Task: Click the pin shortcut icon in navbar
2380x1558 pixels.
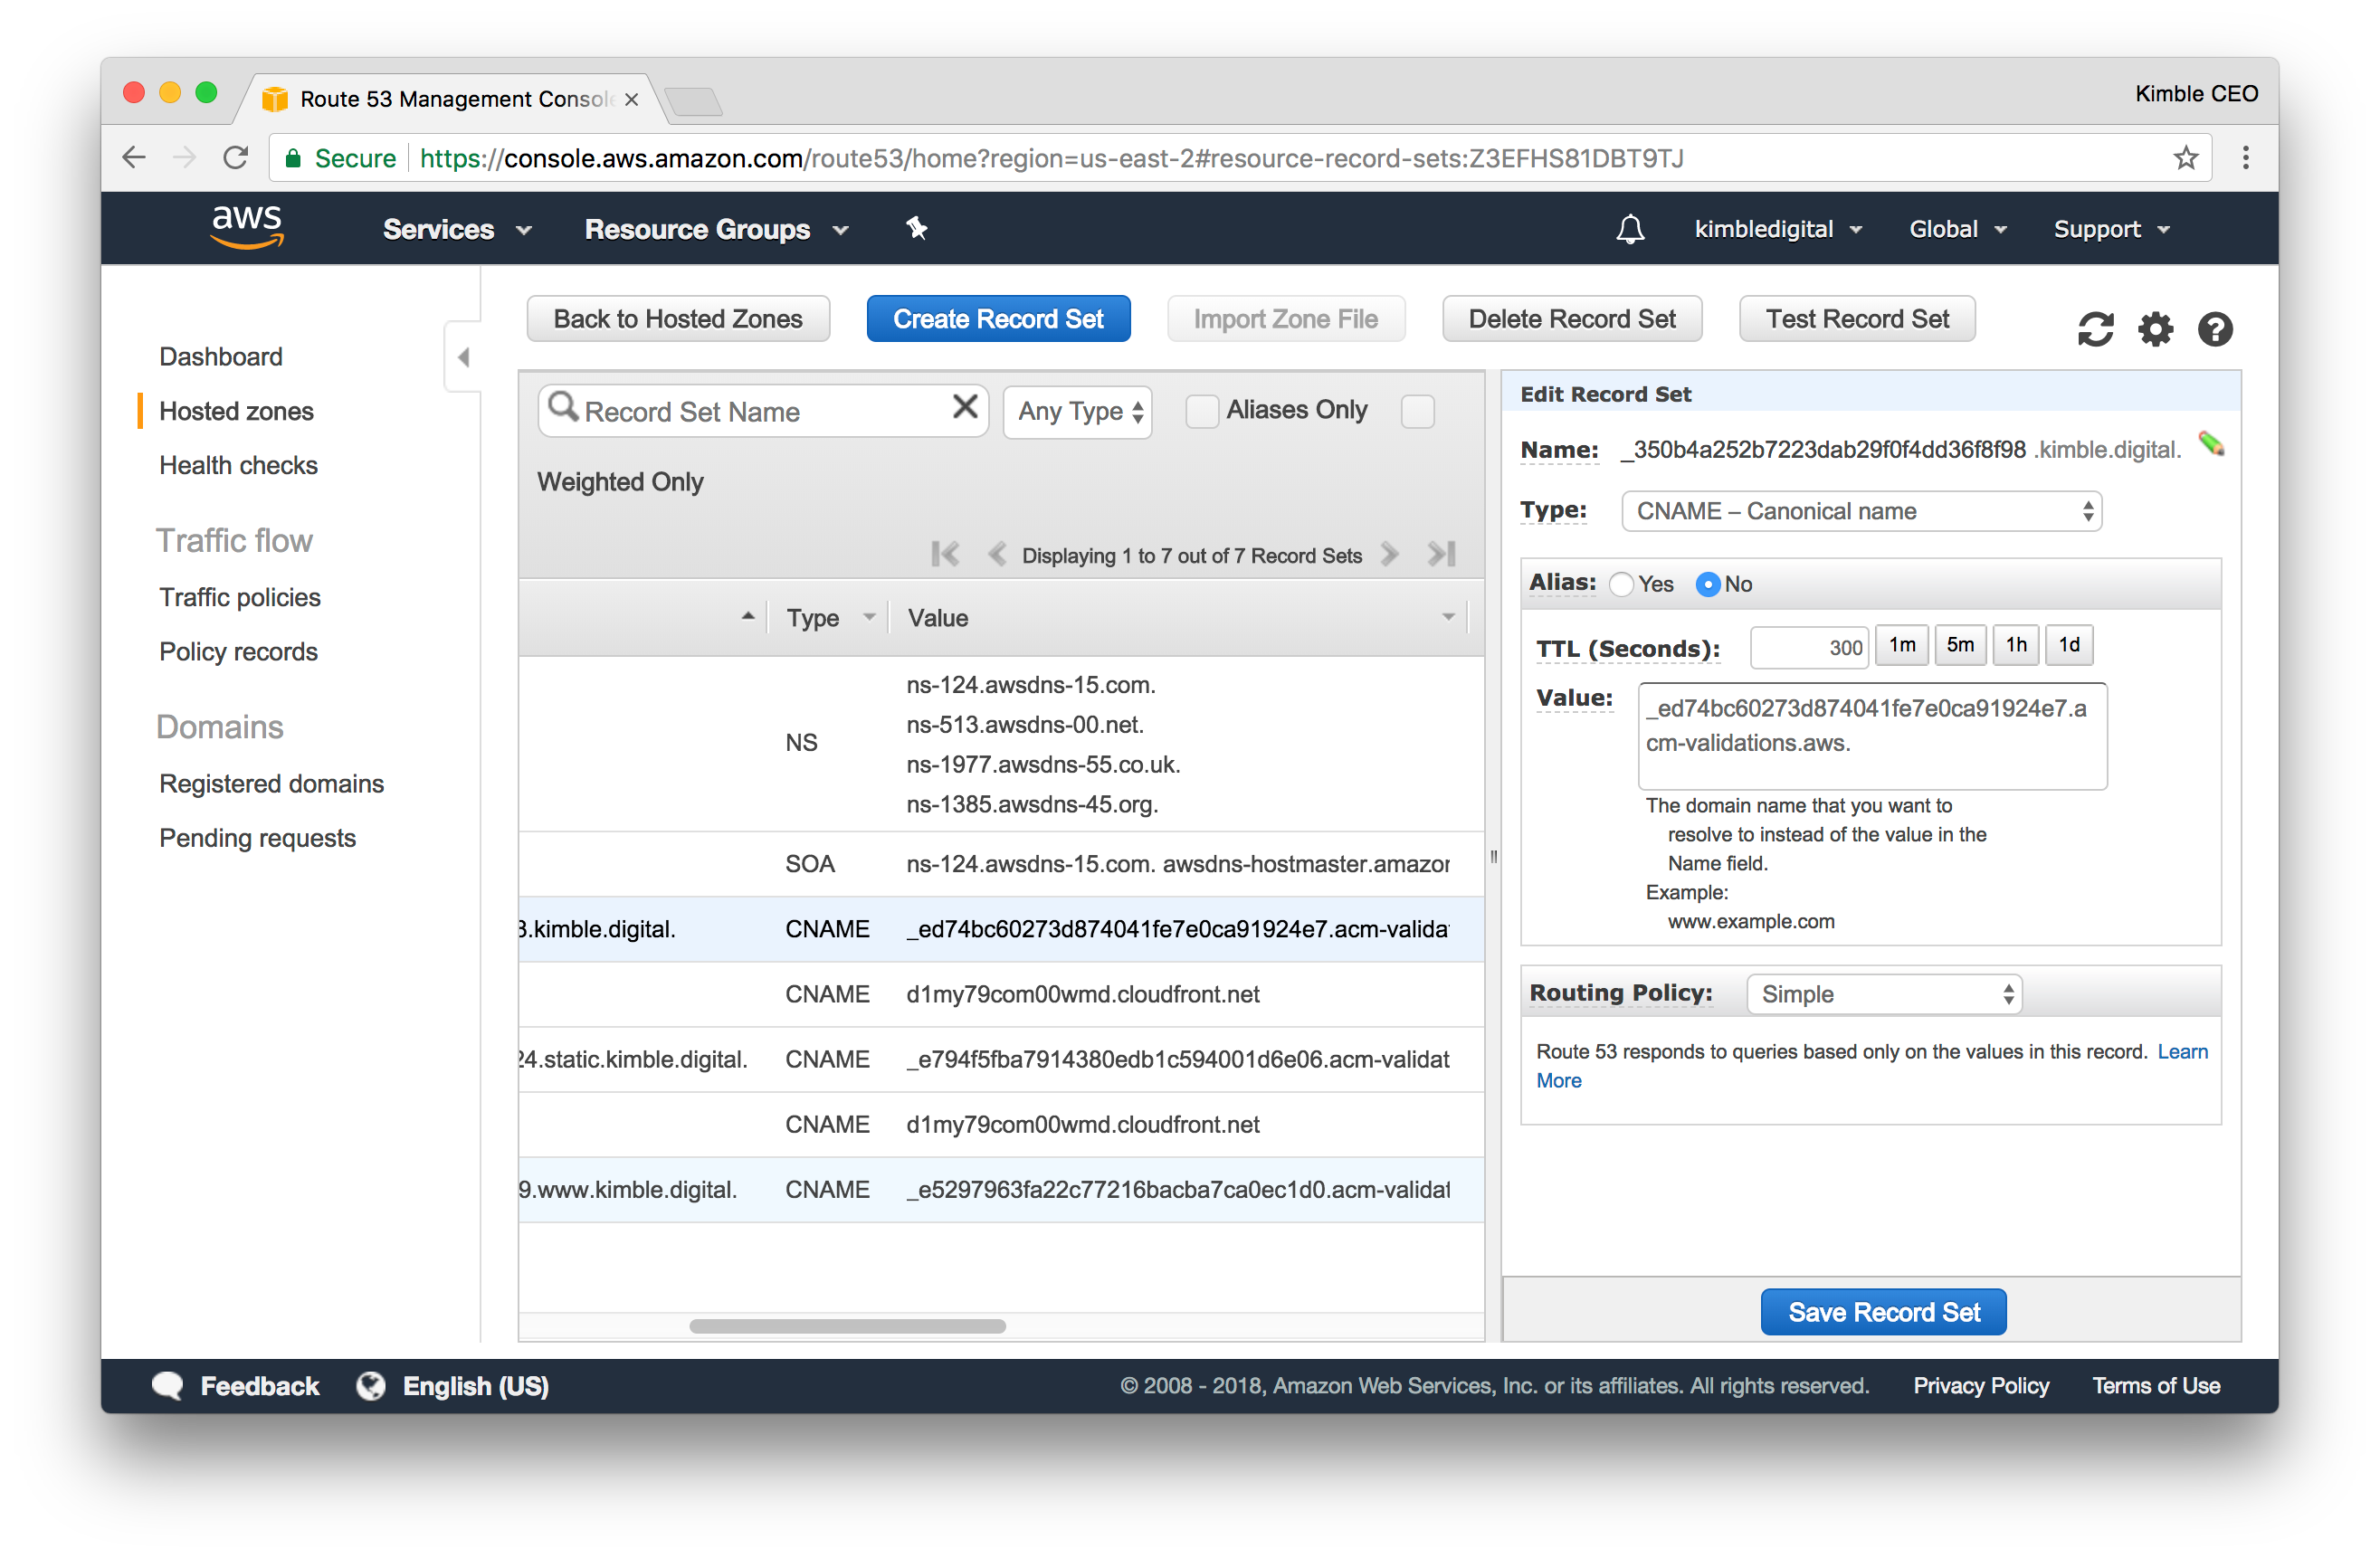Action: (916, 229)
